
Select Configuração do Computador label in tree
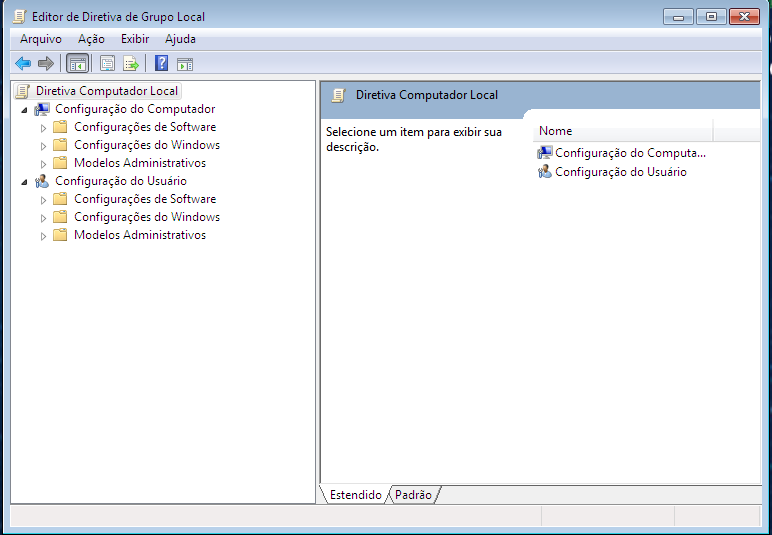pyautogui.click(x=135, y=109)
